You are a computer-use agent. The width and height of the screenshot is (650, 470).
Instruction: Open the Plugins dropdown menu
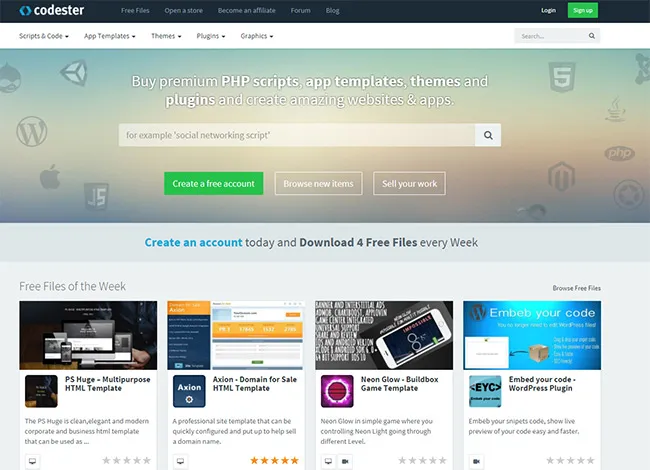coord(210,36)
